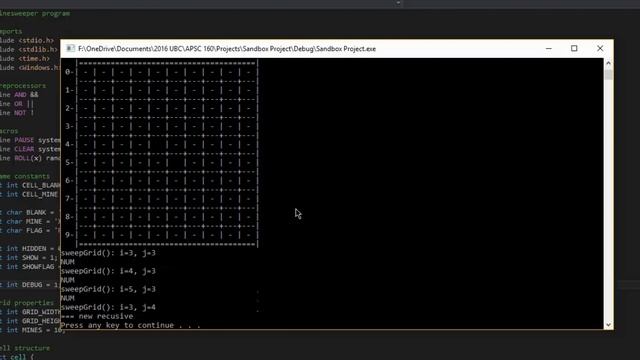Image resolution: width=640 pixels, height=360 pixels.
Task: Click the row label "6-" in grid
Action: coord(69,180)
